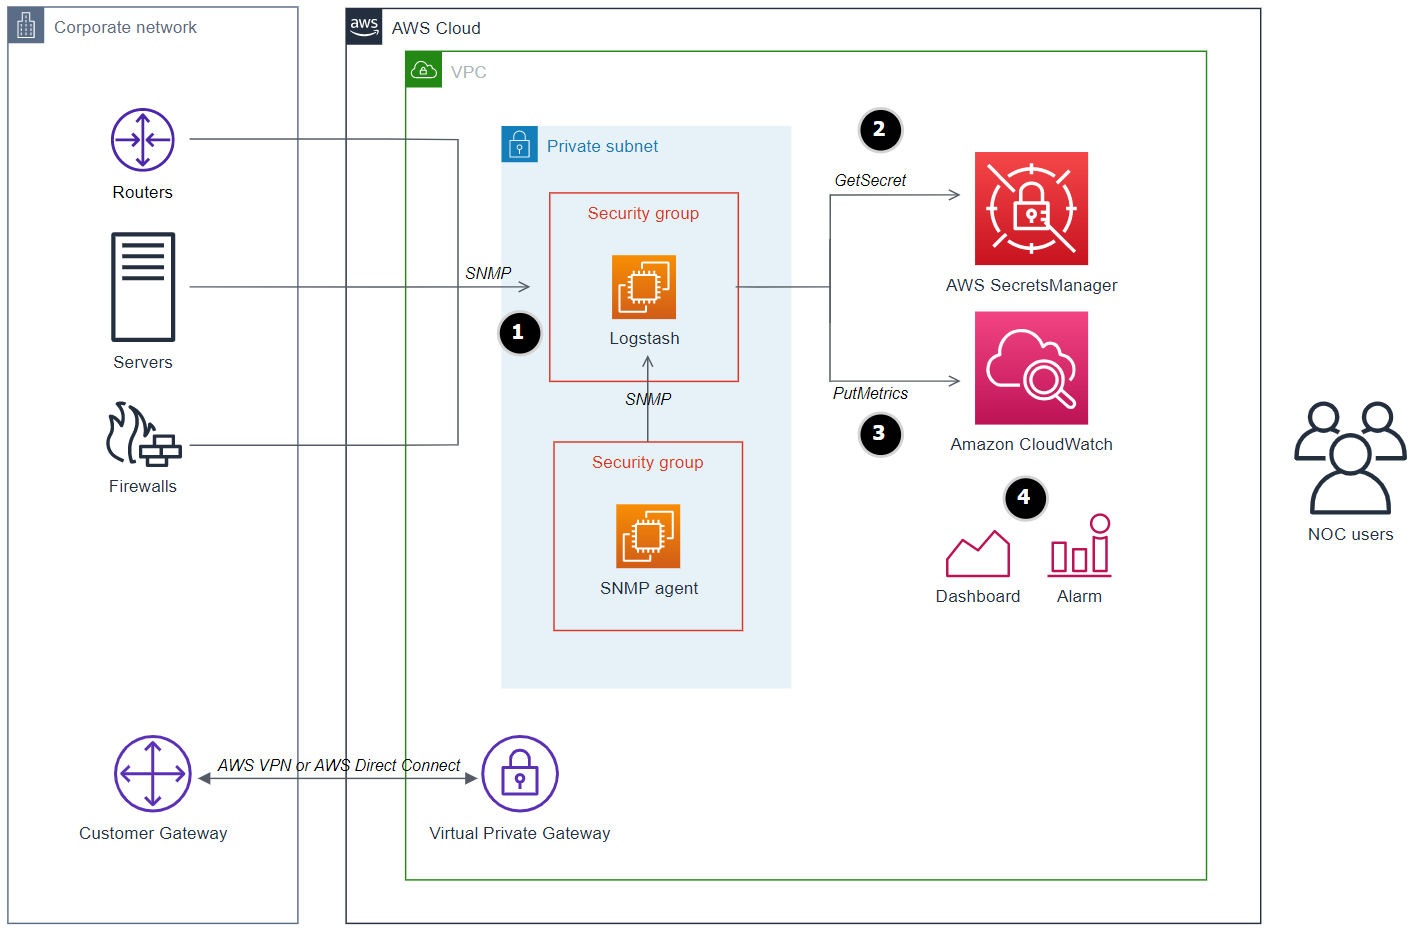
Task: Select the Customer Gateway icon
Action: point(152,773)
